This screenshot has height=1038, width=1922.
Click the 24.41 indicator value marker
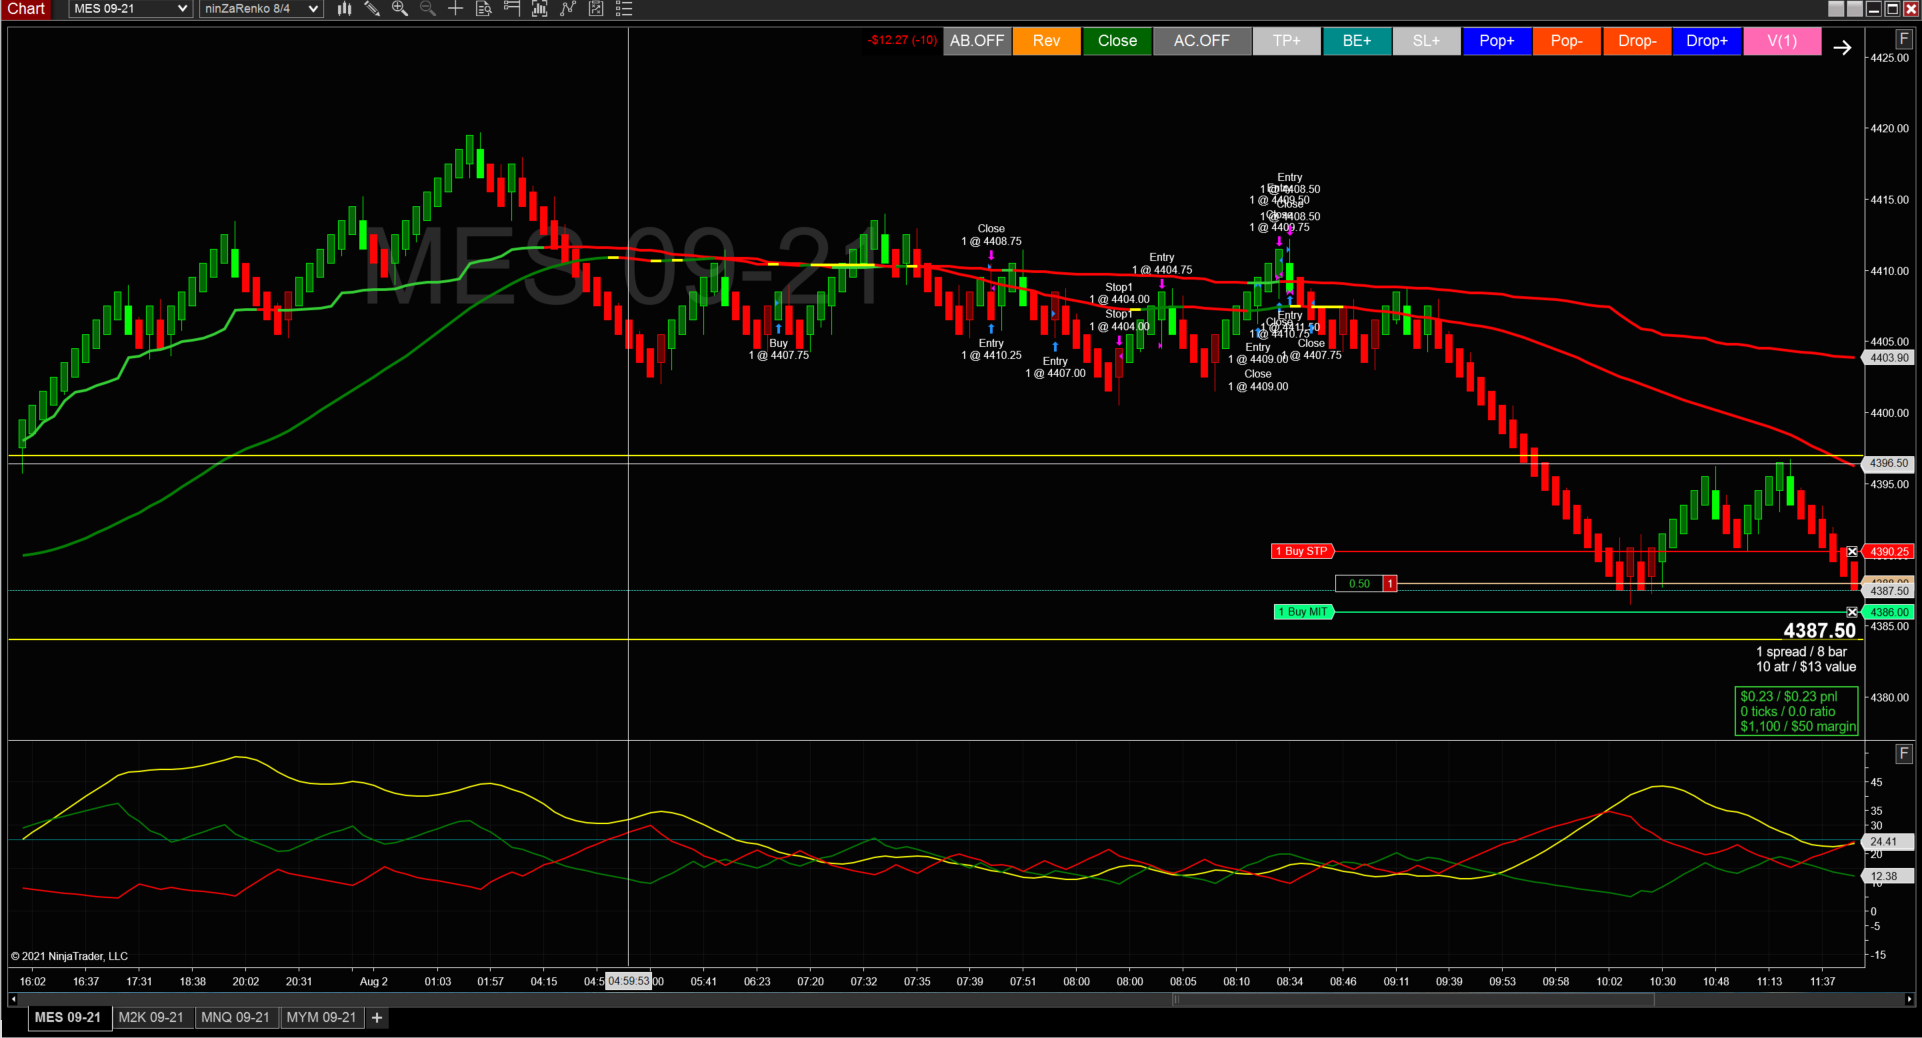pyautogui.click(x=1886, y=842)
